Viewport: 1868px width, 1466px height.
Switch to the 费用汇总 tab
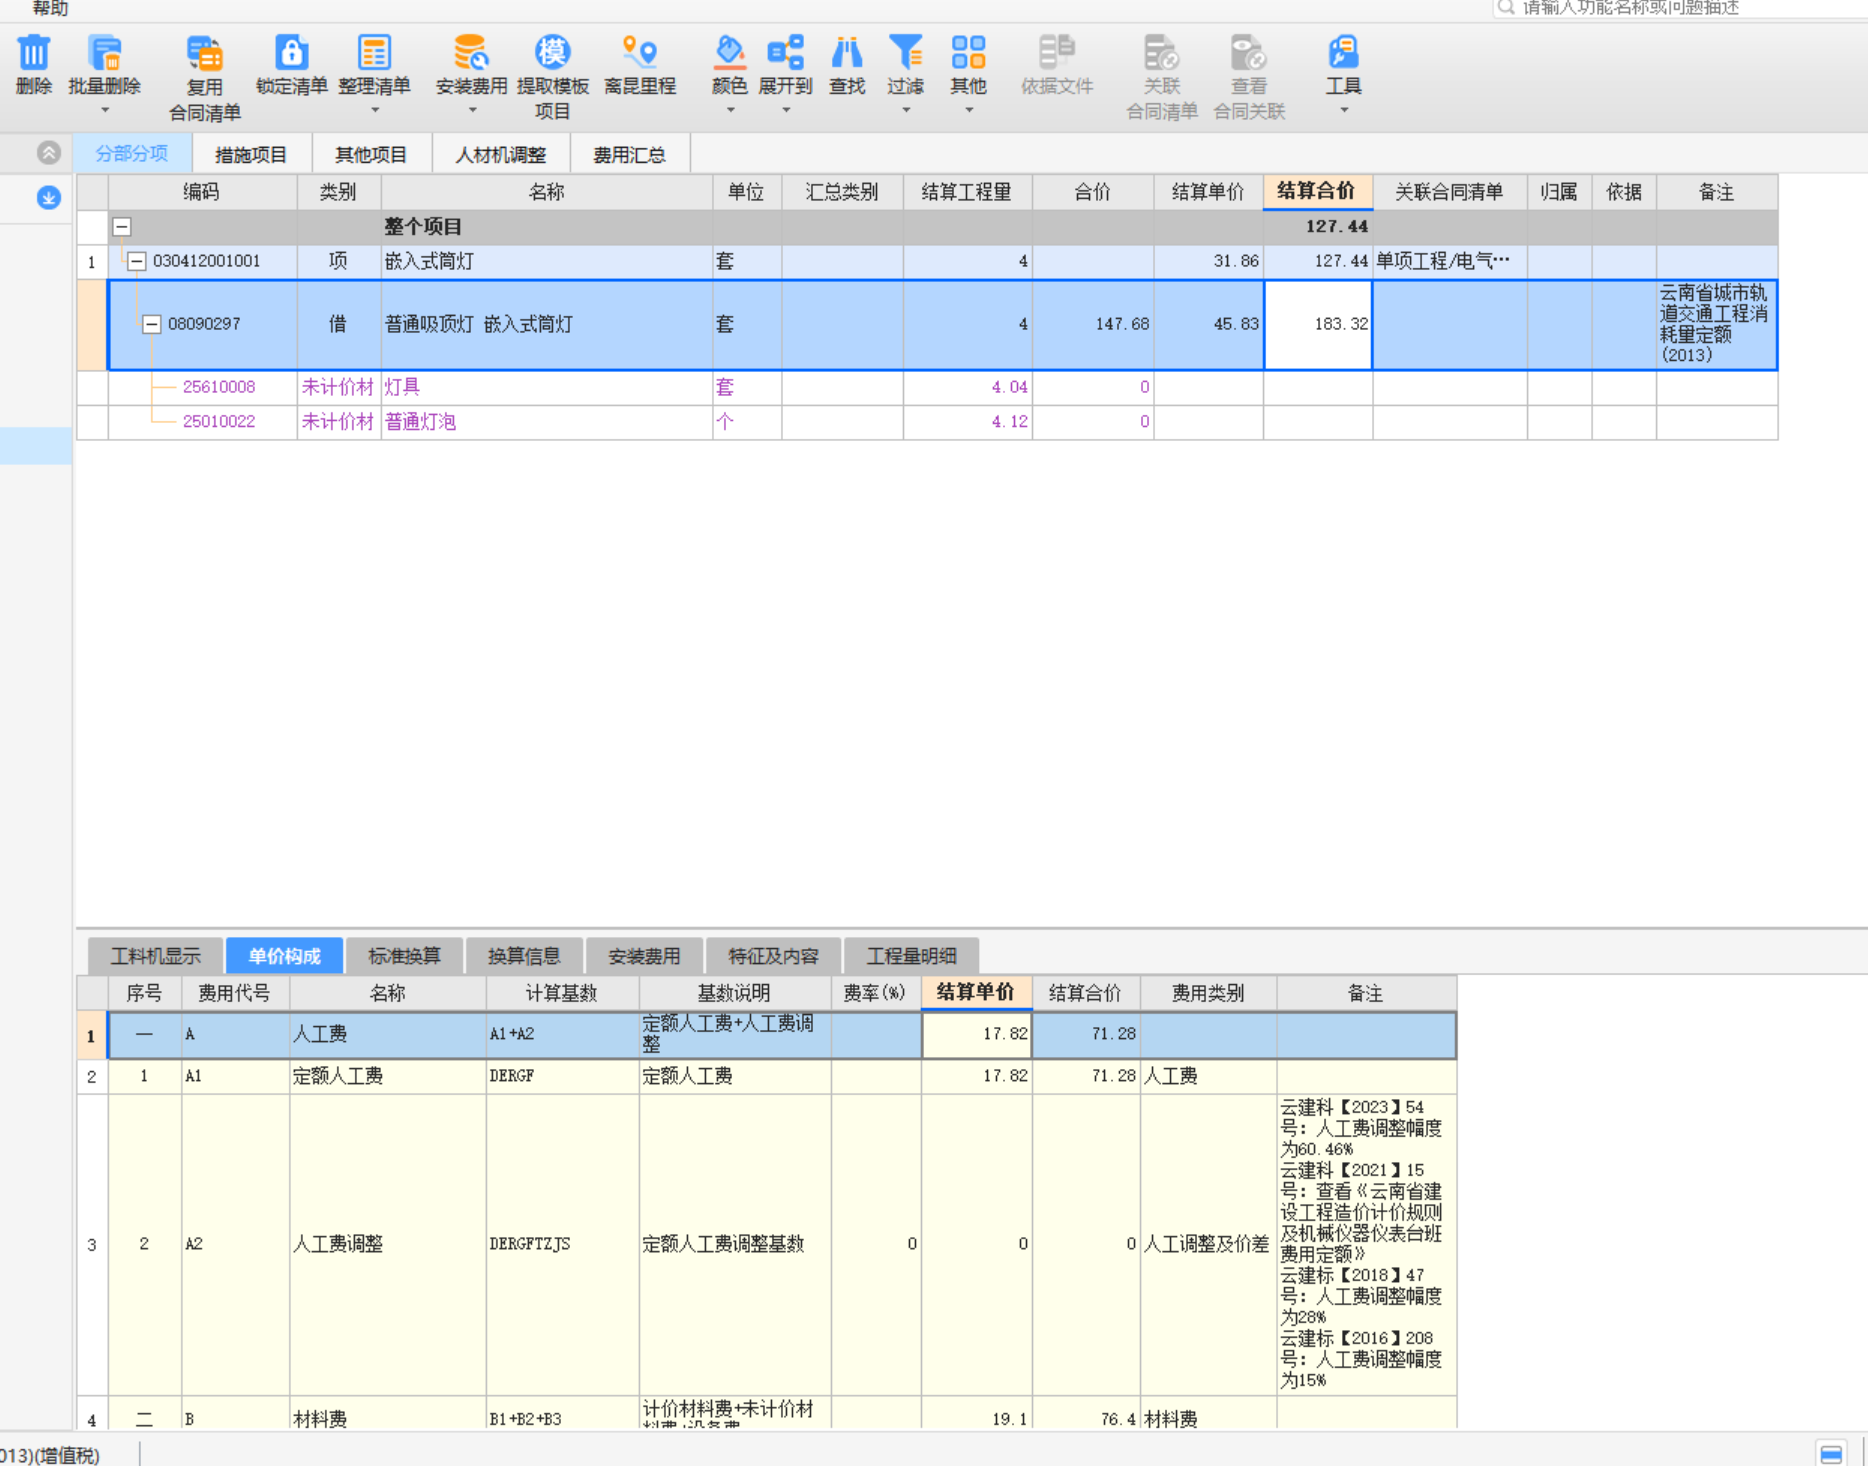[x=629, y=155]
